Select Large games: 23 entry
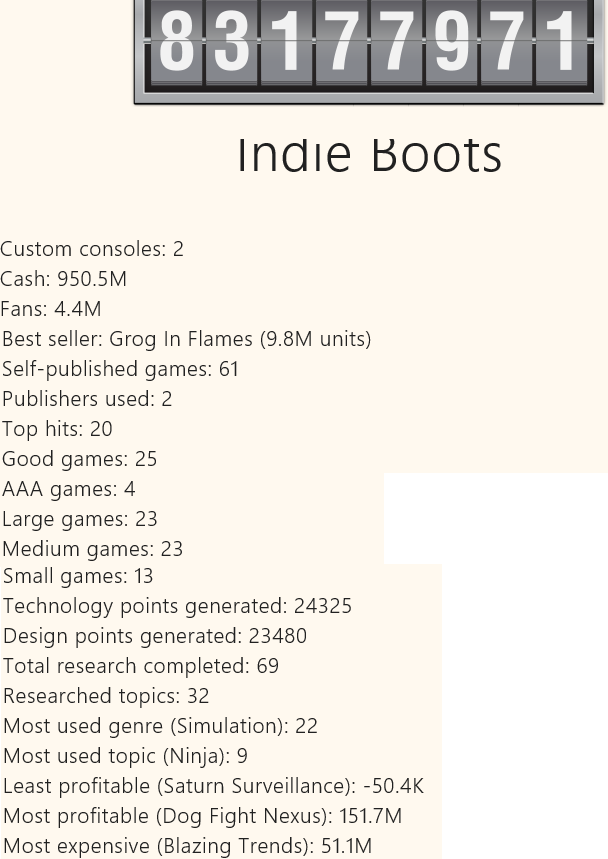The width and height of the screenshot is (608, 859). [x=80, y=519]
